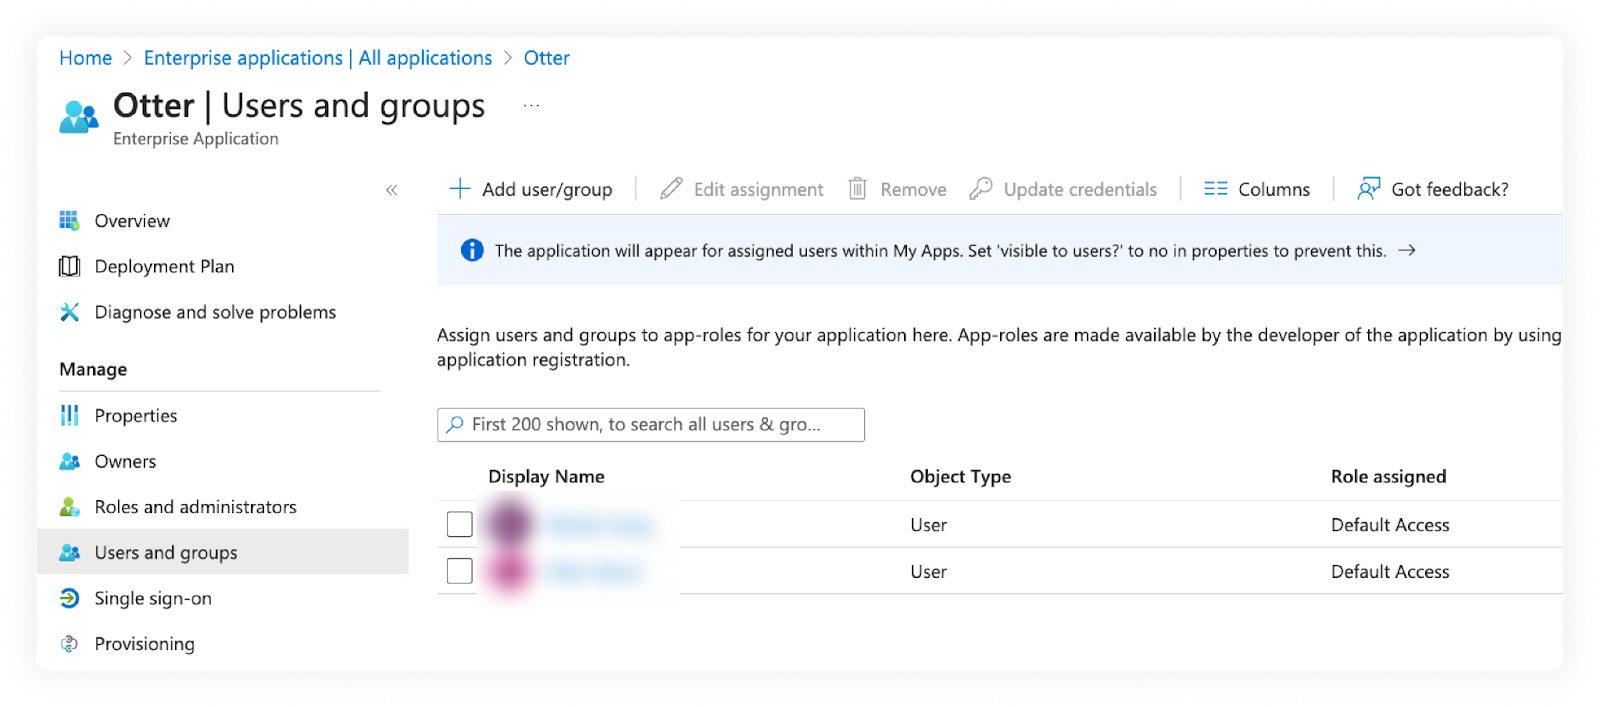Select the checkbox for the second user row

tap(460, 571)
